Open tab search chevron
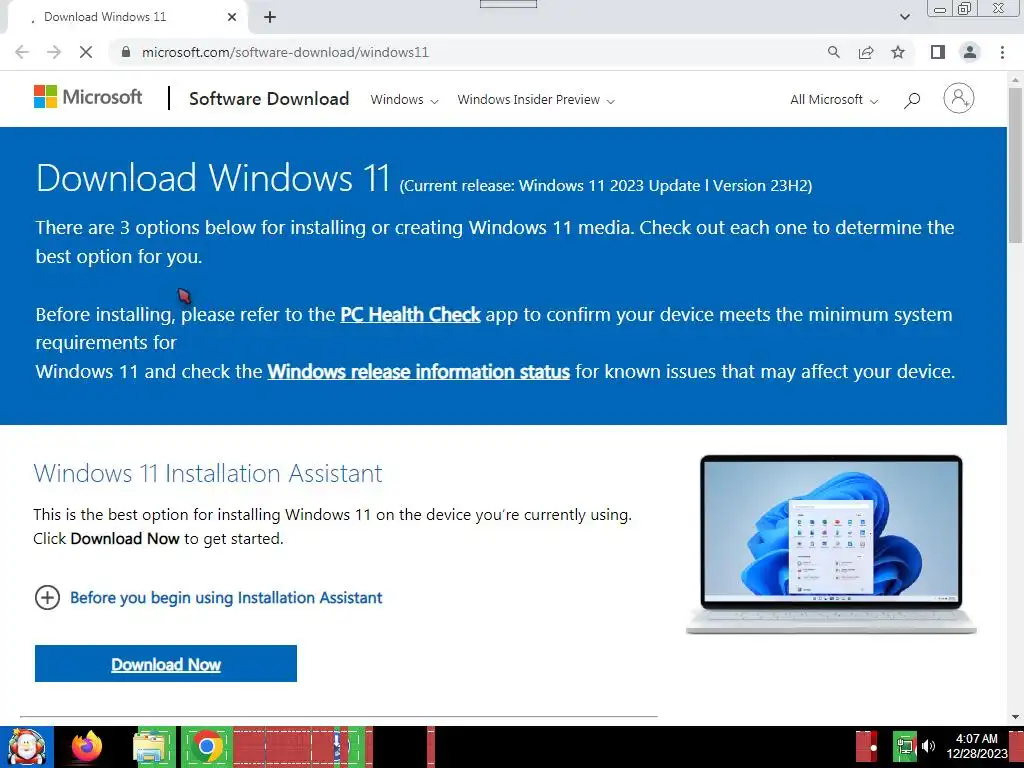The image size is (1024, 768). (904, 17)
